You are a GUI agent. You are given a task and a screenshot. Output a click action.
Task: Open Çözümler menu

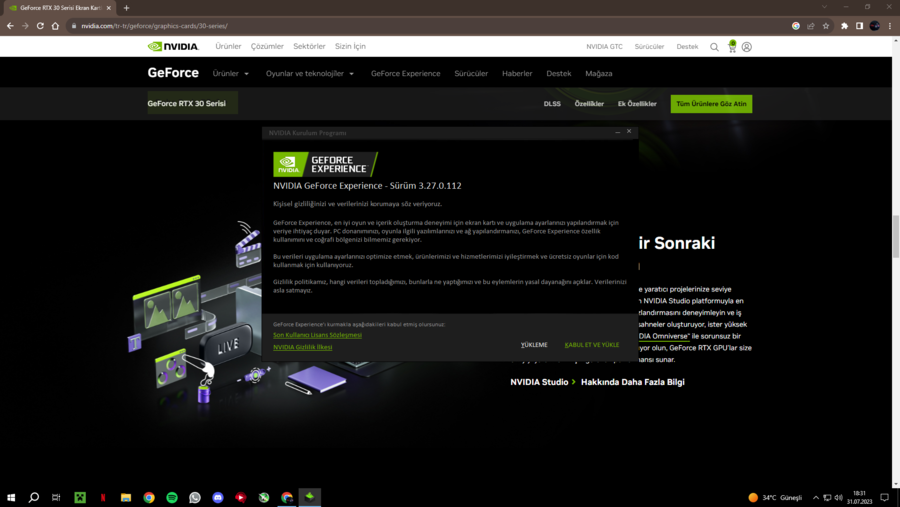pyautogui.click(x=267, y=47)
